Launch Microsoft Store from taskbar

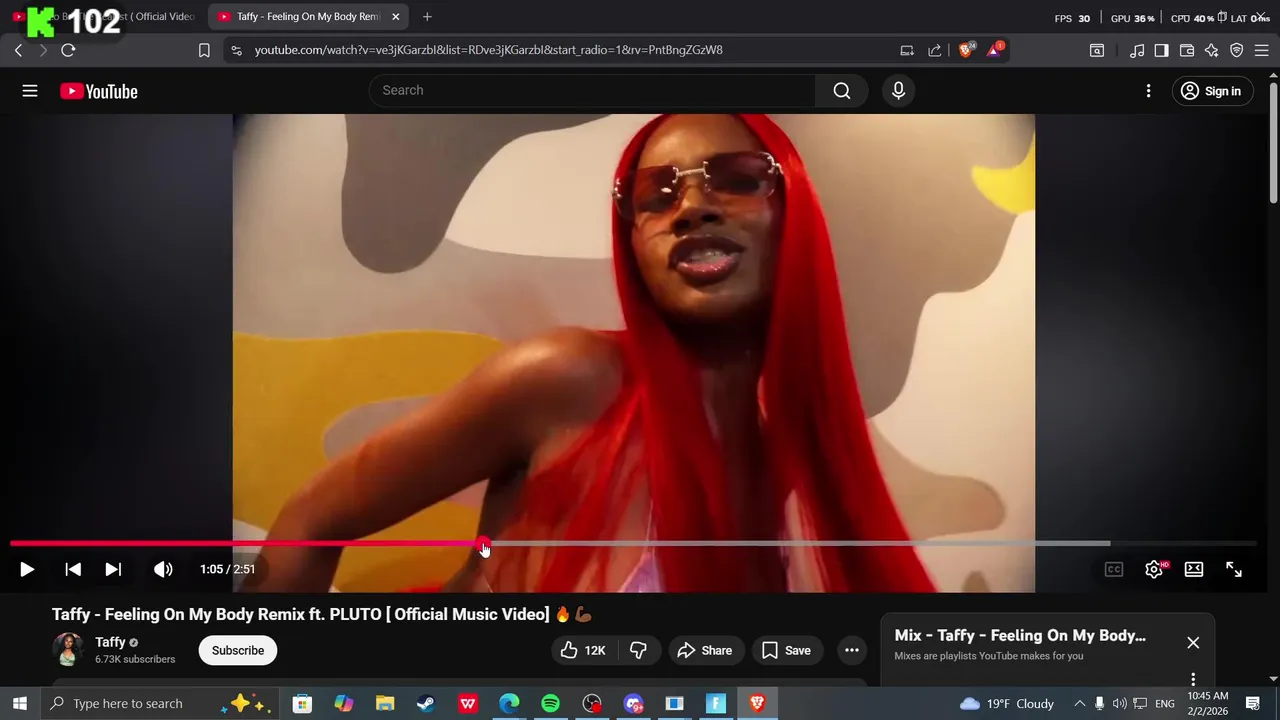pos(302,703)
